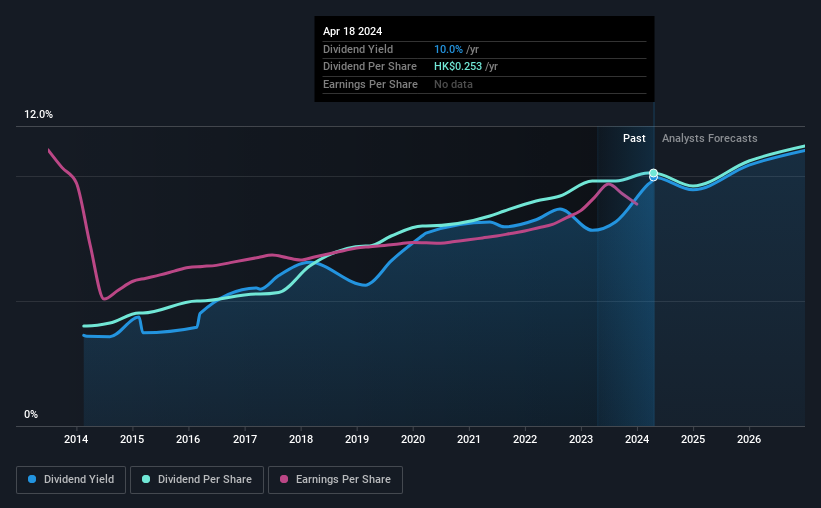Click the 2018 x-axis label

(301, 439)
